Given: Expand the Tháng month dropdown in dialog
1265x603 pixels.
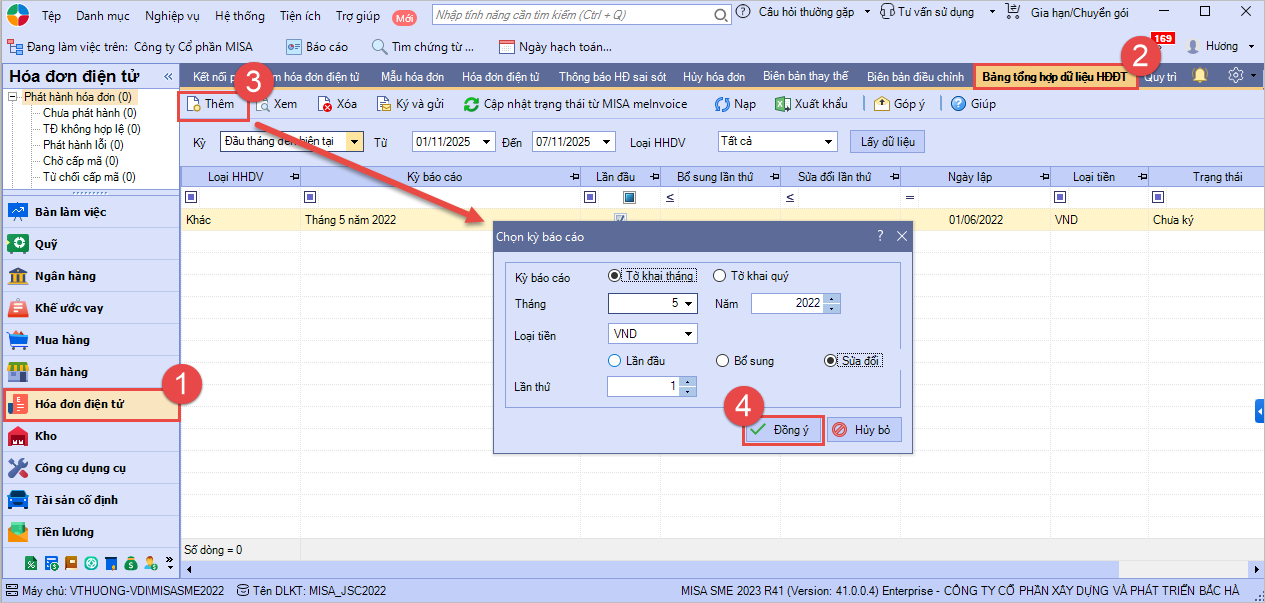Looking at the screenshot, I should coord(689,303).
